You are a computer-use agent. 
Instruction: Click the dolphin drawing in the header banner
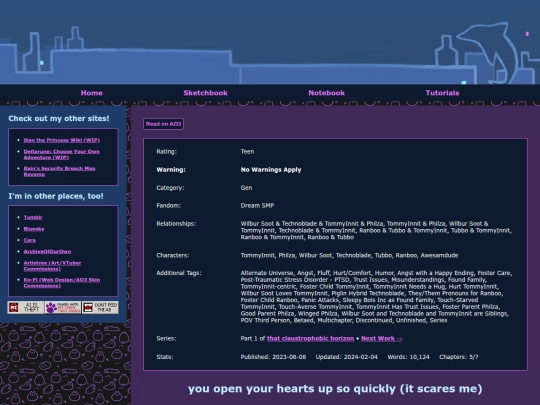[492, 52]
